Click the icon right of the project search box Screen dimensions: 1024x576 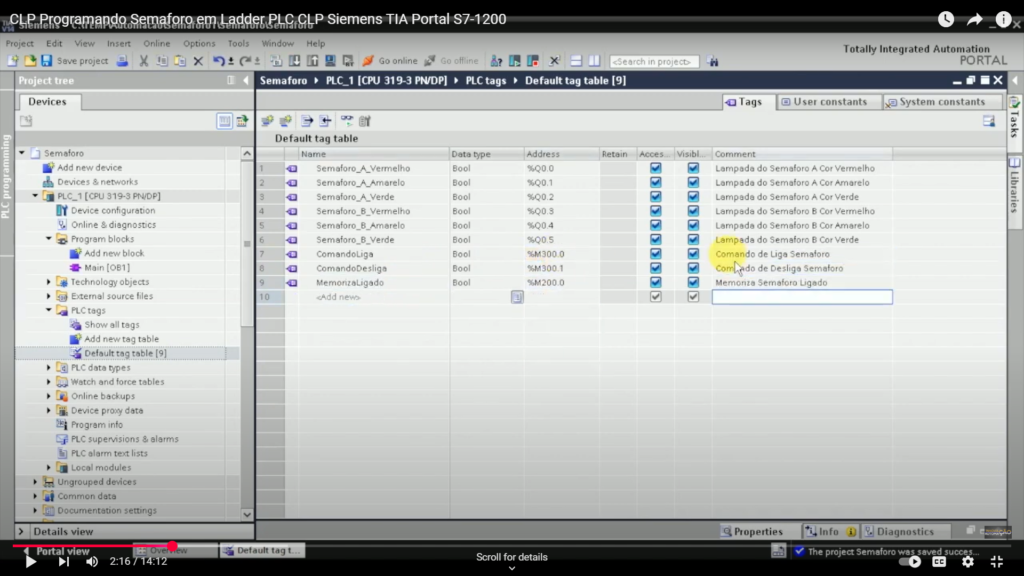[x=712, y=61]
